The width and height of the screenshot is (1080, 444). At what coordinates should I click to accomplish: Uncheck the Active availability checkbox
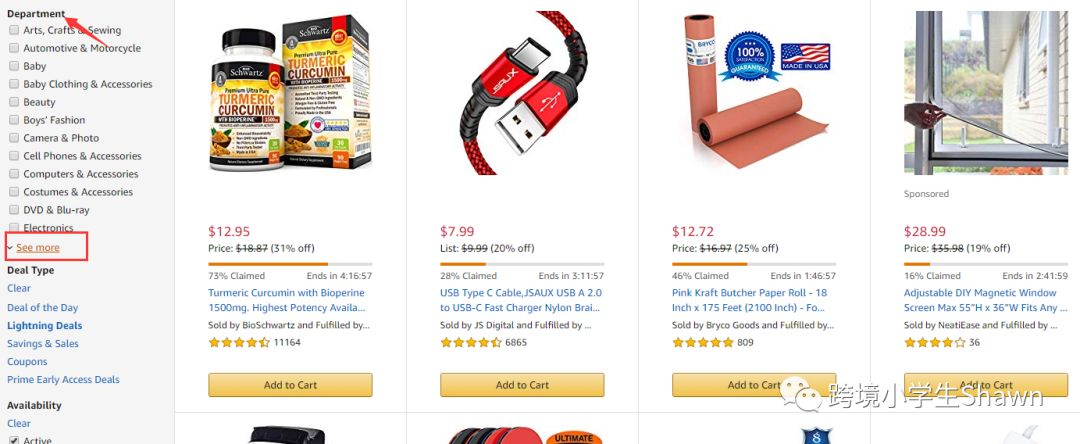(14, 440)
